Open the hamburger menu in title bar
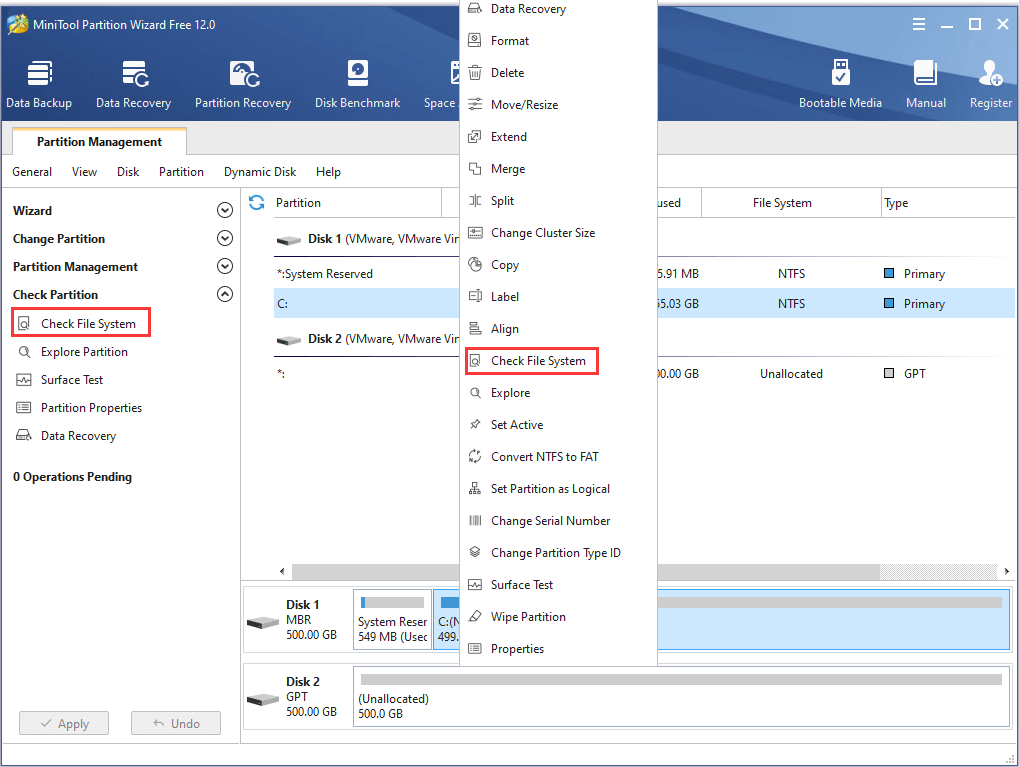The height and width of the screenshot is (767, 1019). (x=919, y=25)
